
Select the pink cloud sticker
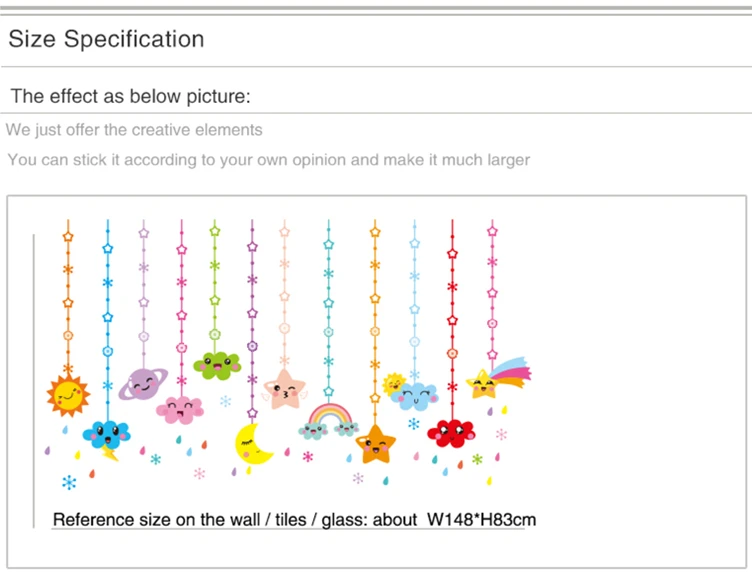pyautogui.click(x=180, y=410)
